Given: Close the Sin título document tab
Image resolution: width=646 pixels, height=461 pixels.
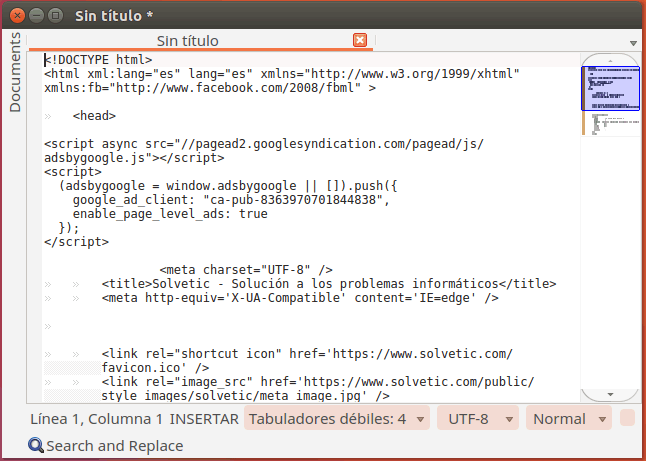Looking at the screenshot, I should click(360, 40).
